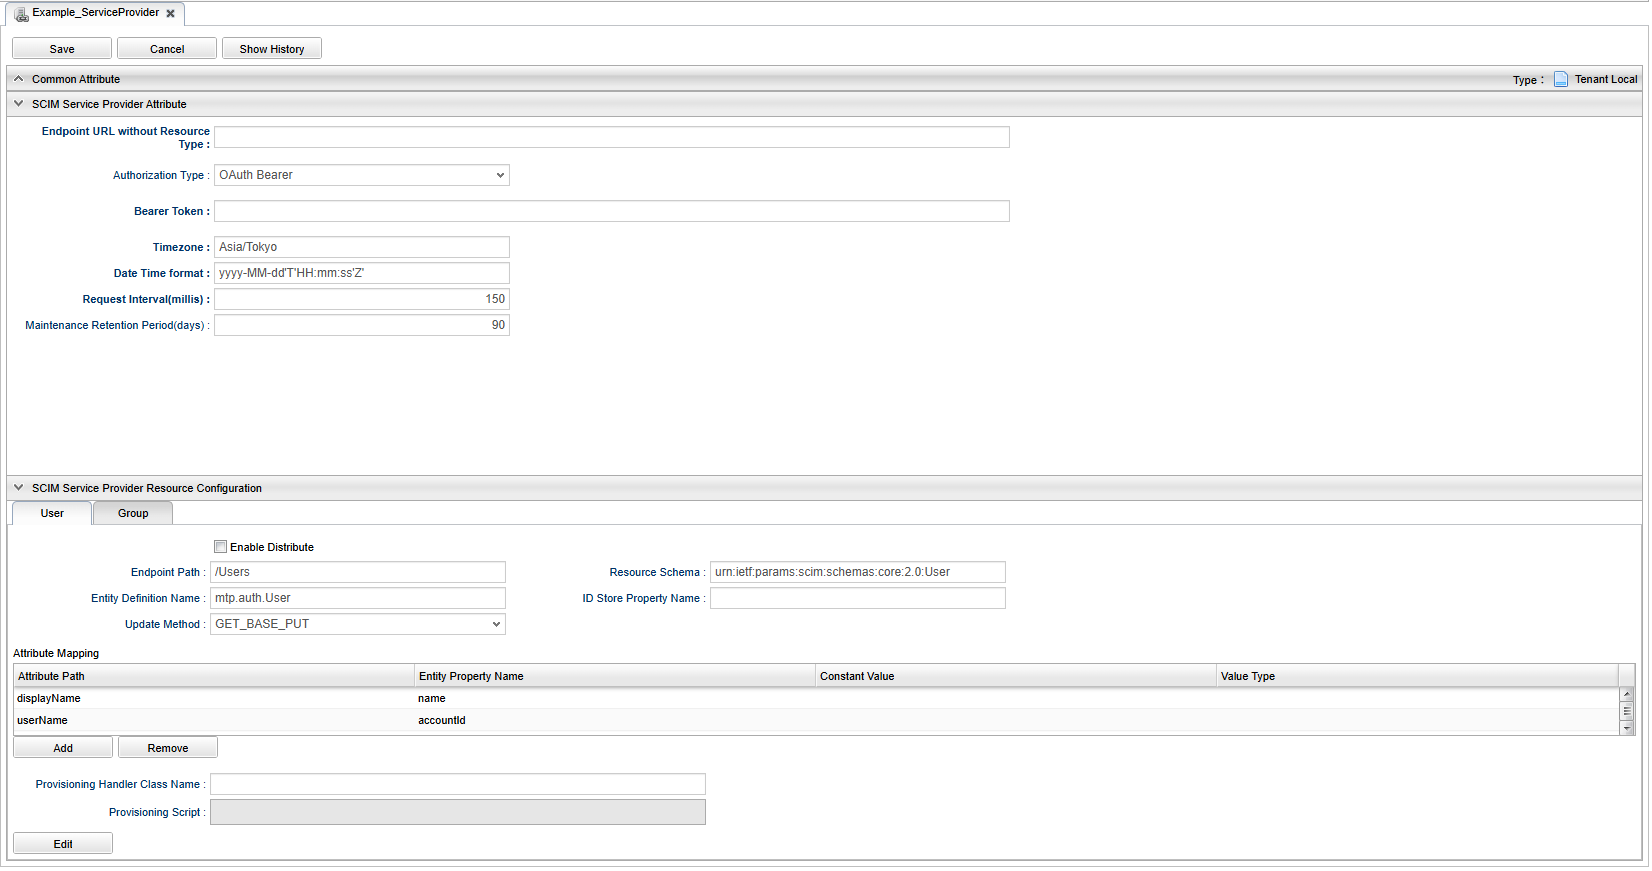Image resolution: width=1652 pixels, height=871 pixels.
Task: Click the Date Time format field
Action: 362,273
